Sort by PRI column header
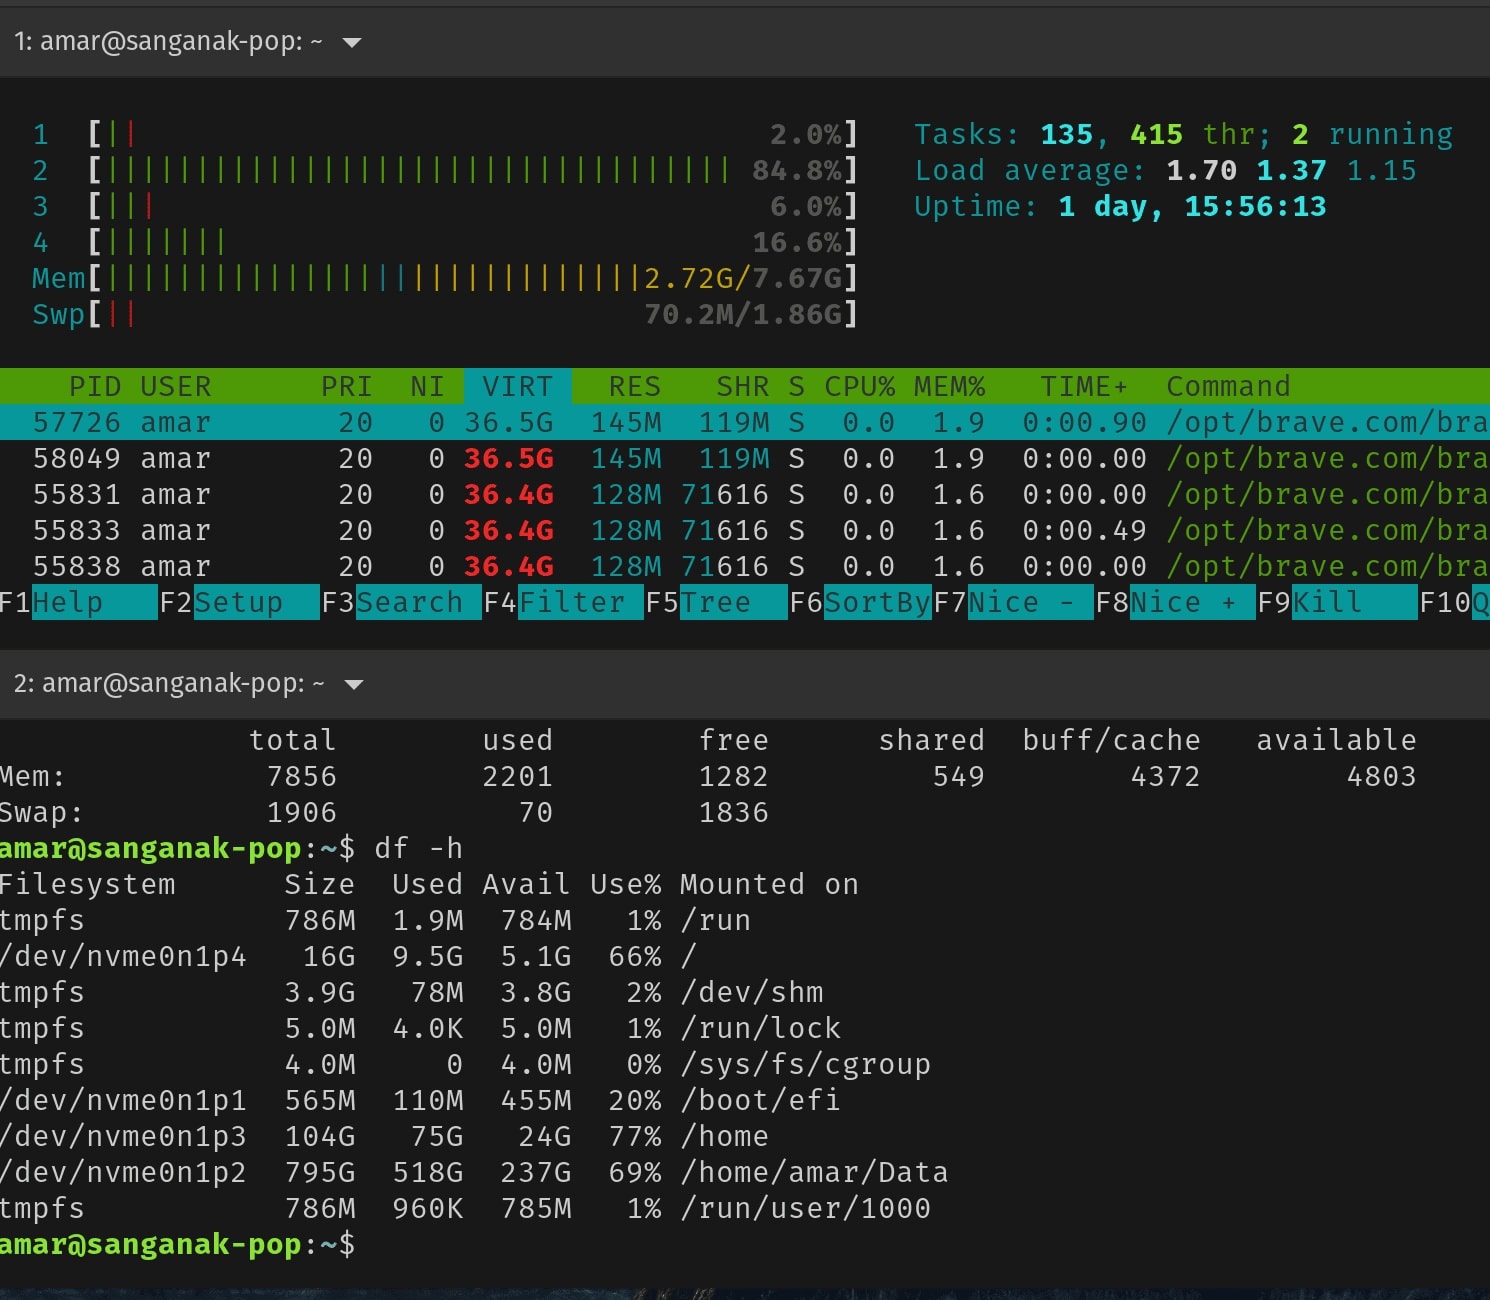Image resolution: width=1490 pixels, height=1300 pixels. (346, 387)
